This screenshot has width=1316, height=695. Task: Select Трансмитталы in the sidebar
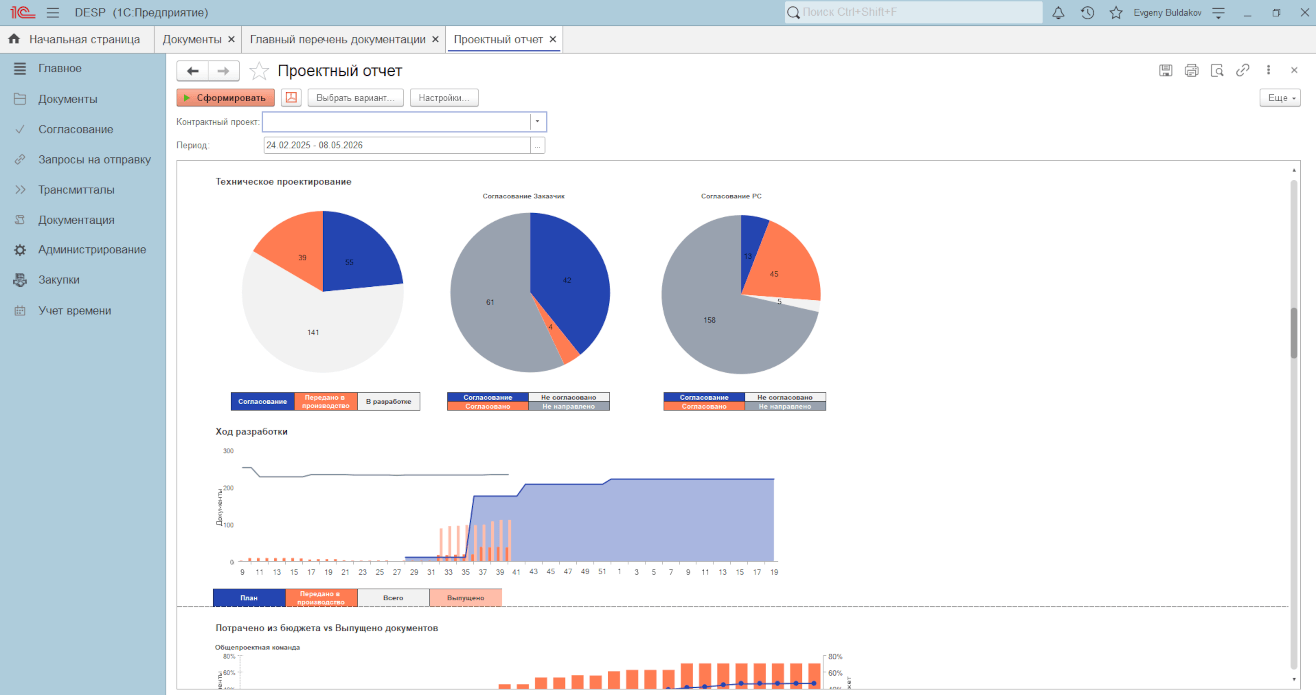click(x=76, y=190)
